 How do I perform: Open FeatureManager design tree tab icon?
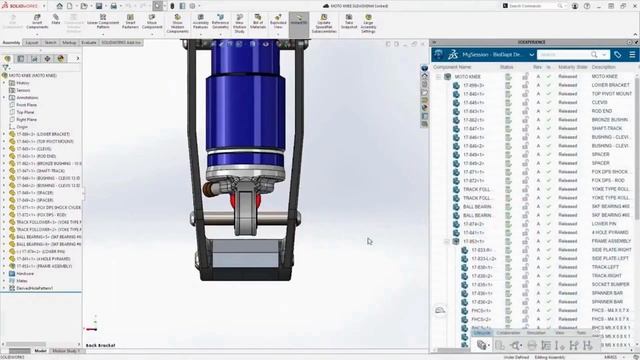8,59
